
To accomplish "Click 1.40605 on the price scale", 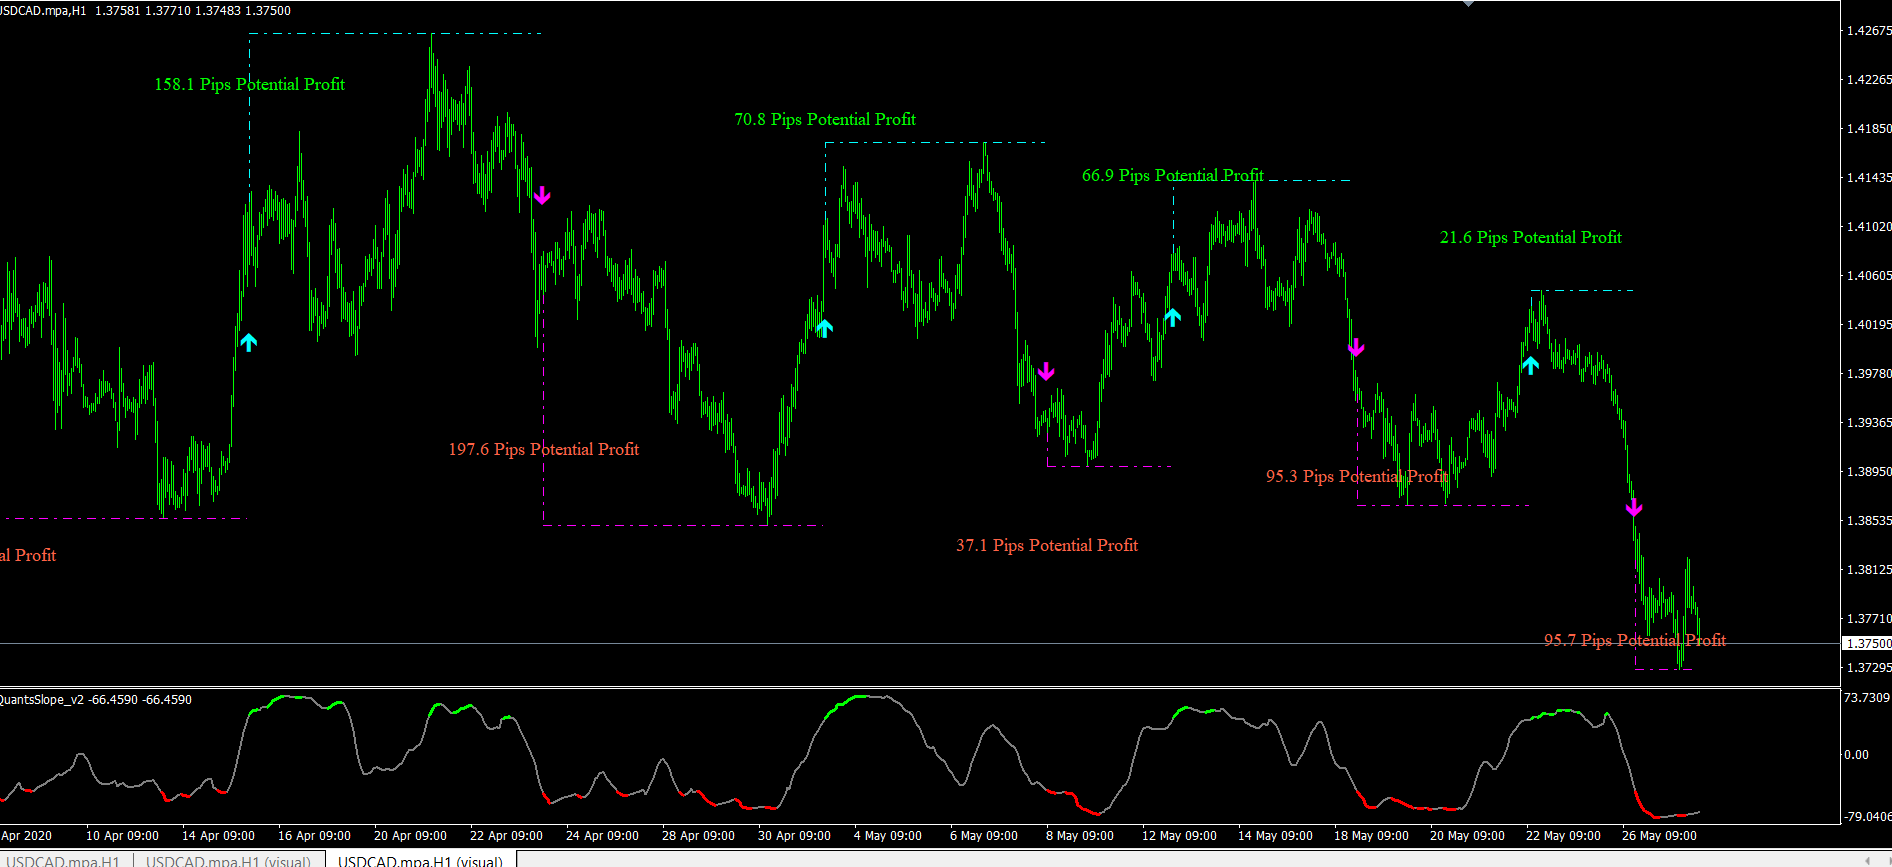I will (1868, 275).
